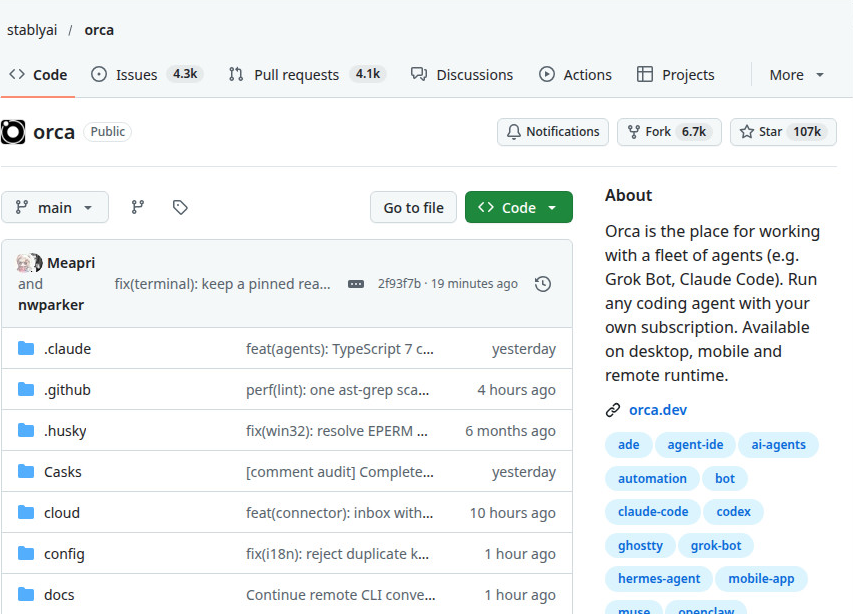Click the config folder icon
Screen dimensions: 853x614
pyautogui.click(x=26, y=554)
